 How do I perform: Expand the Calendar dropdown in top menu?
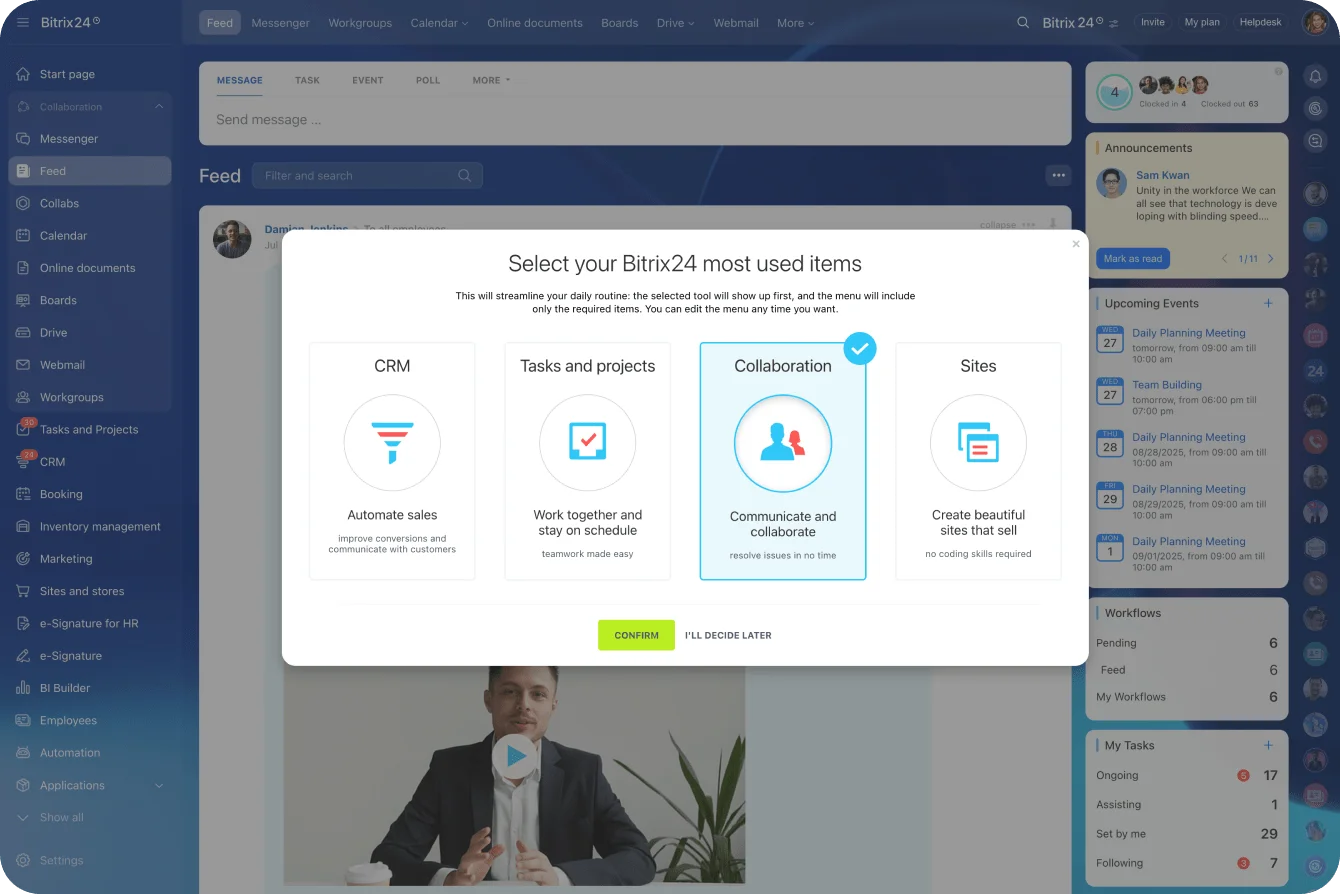(x=439, y=23)
